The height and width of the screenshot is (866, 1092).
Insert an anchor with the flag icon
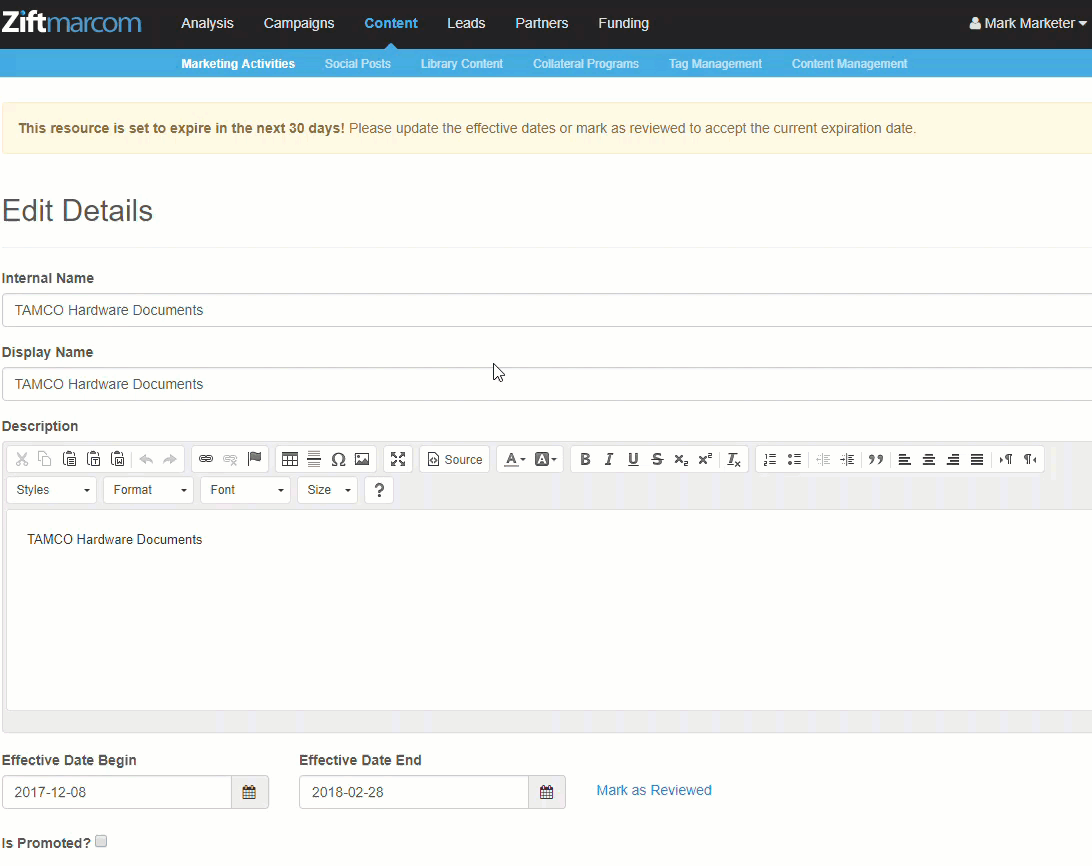point(254,459)
